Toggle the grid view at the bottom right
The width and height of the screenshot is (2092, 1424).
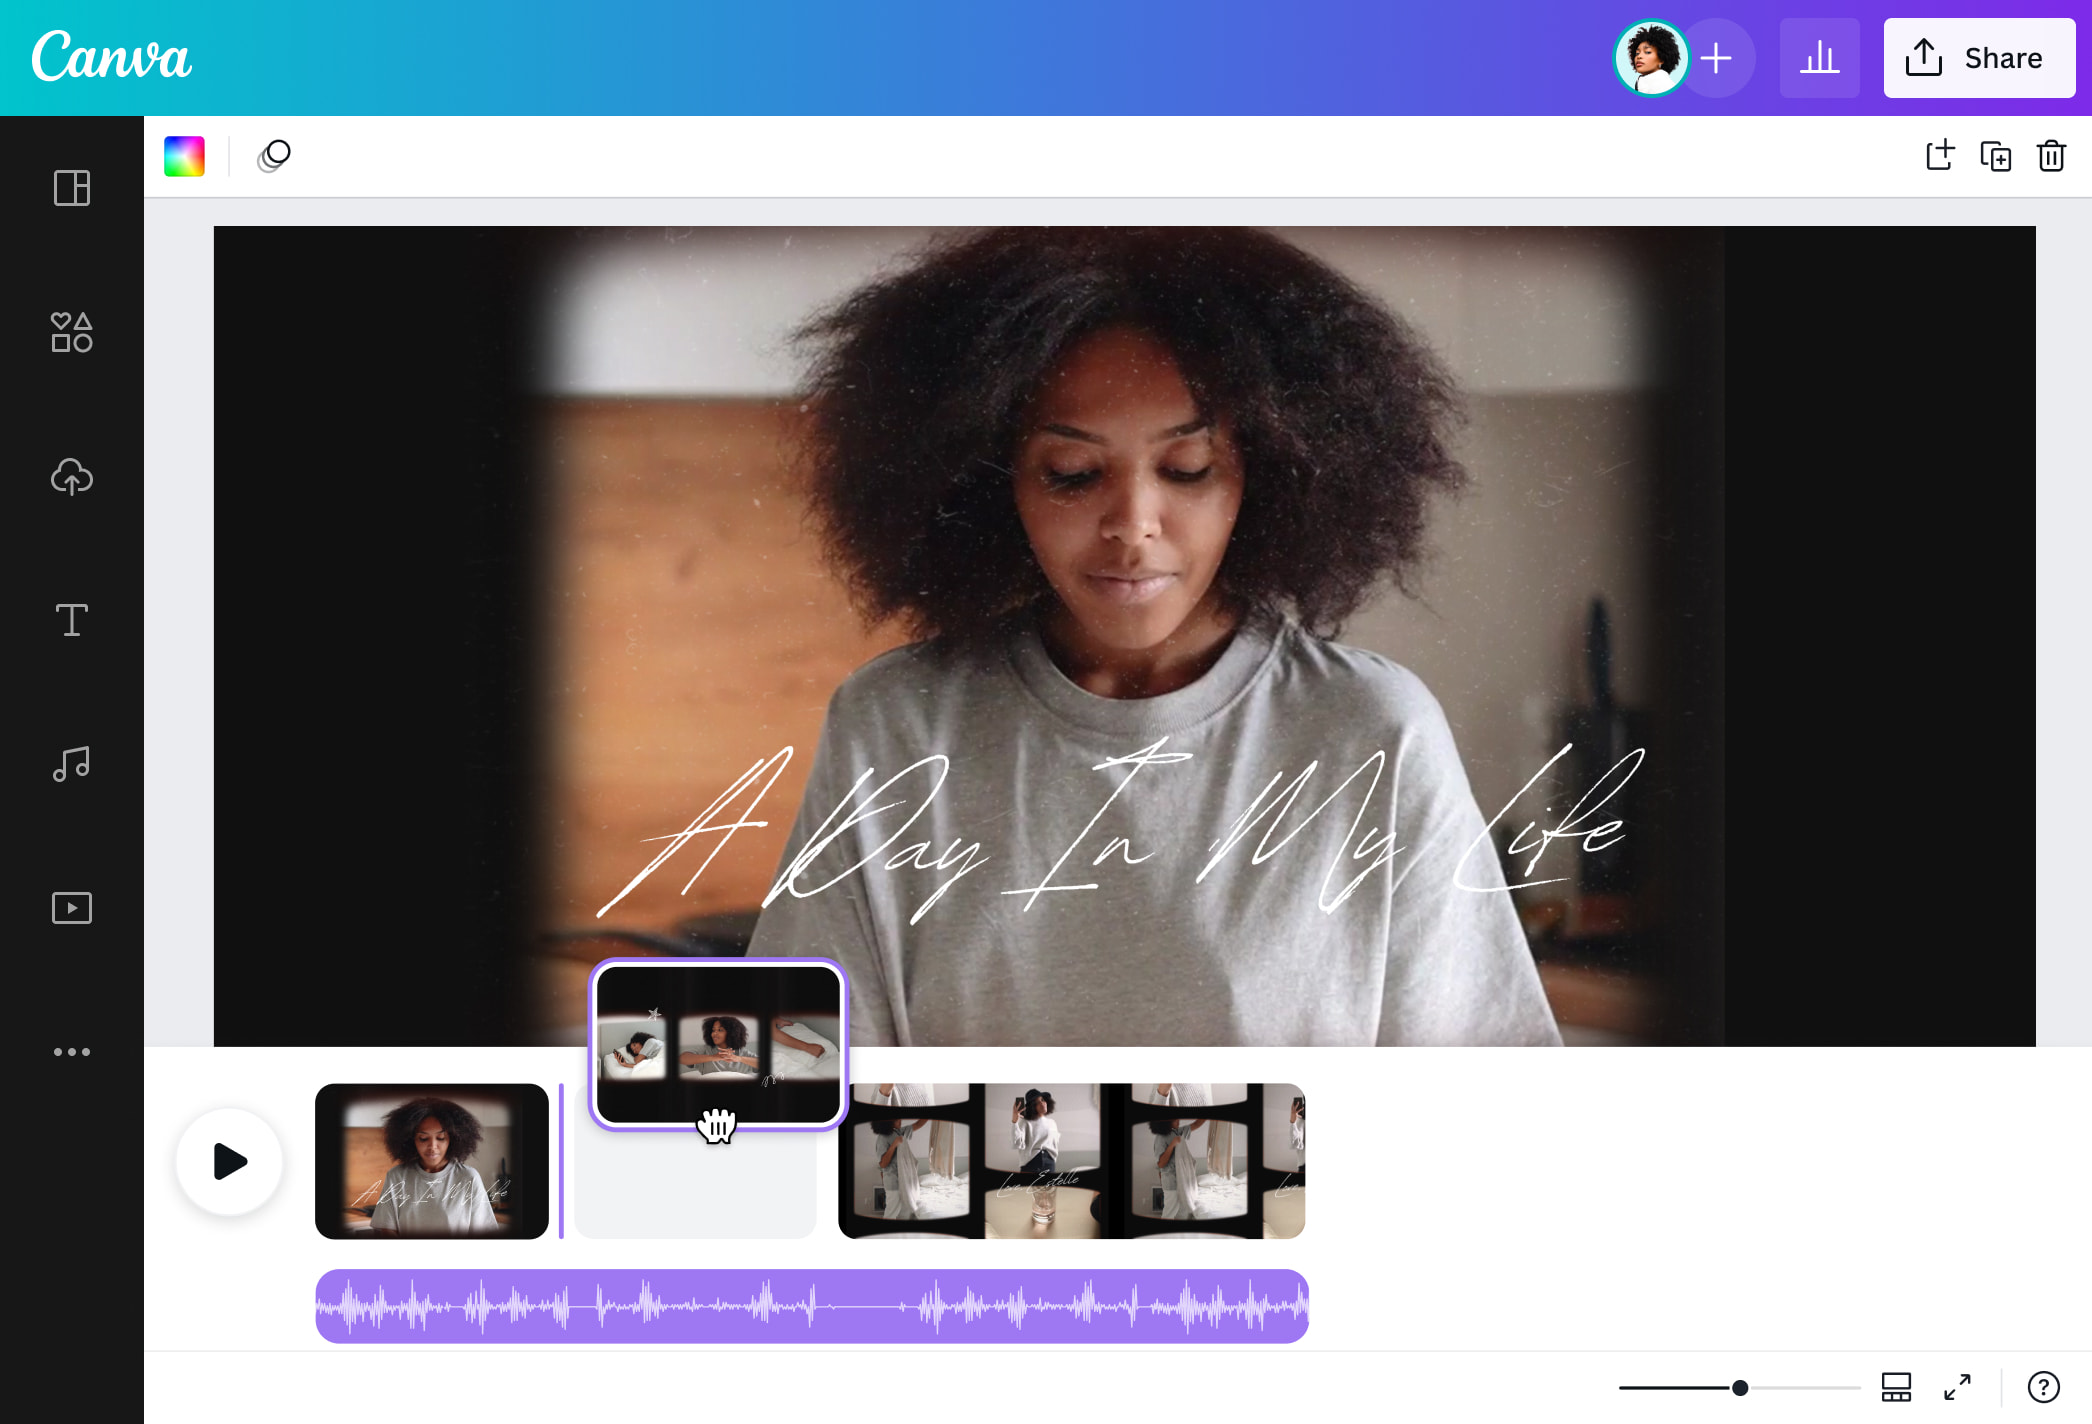point(1896,1387)
